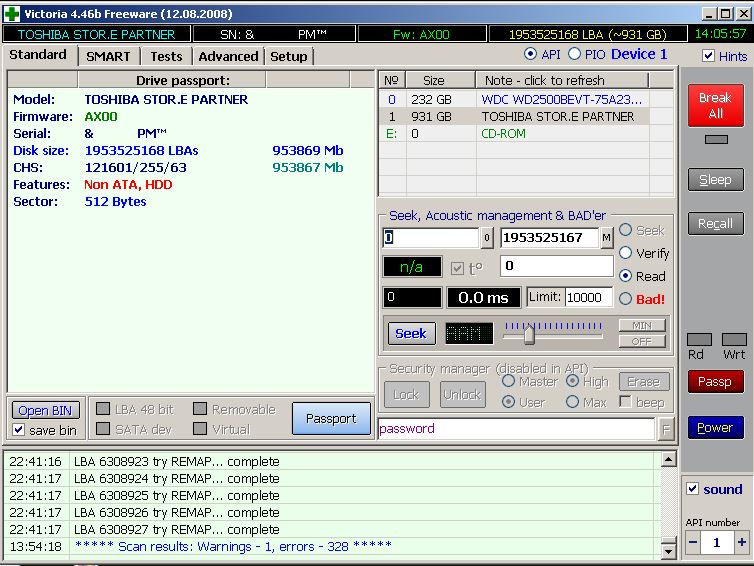Adjust the acoustic management AAM slider

point(529,335)
